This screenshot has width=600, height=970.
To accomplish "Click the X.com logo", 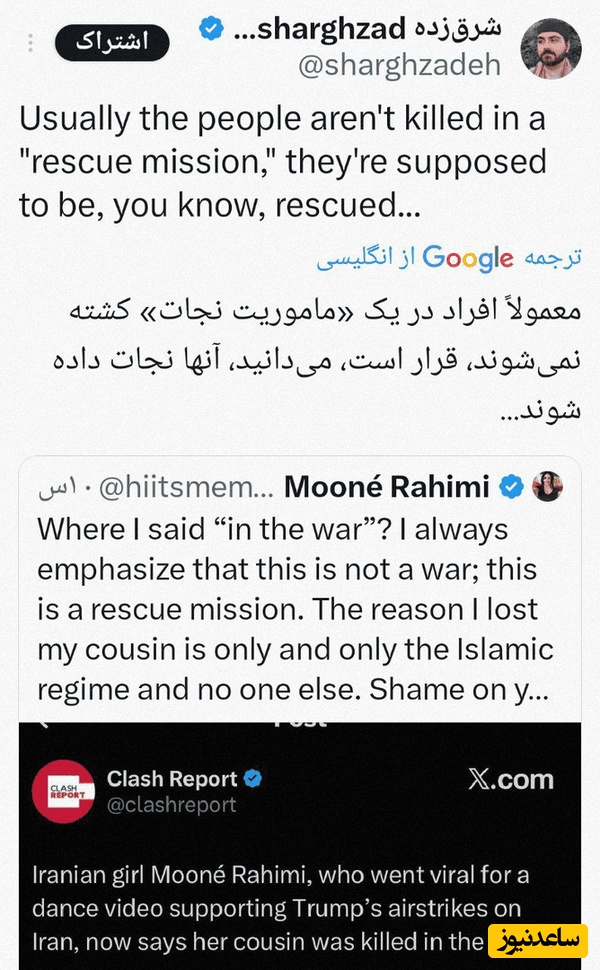I will tap(510, 780).
